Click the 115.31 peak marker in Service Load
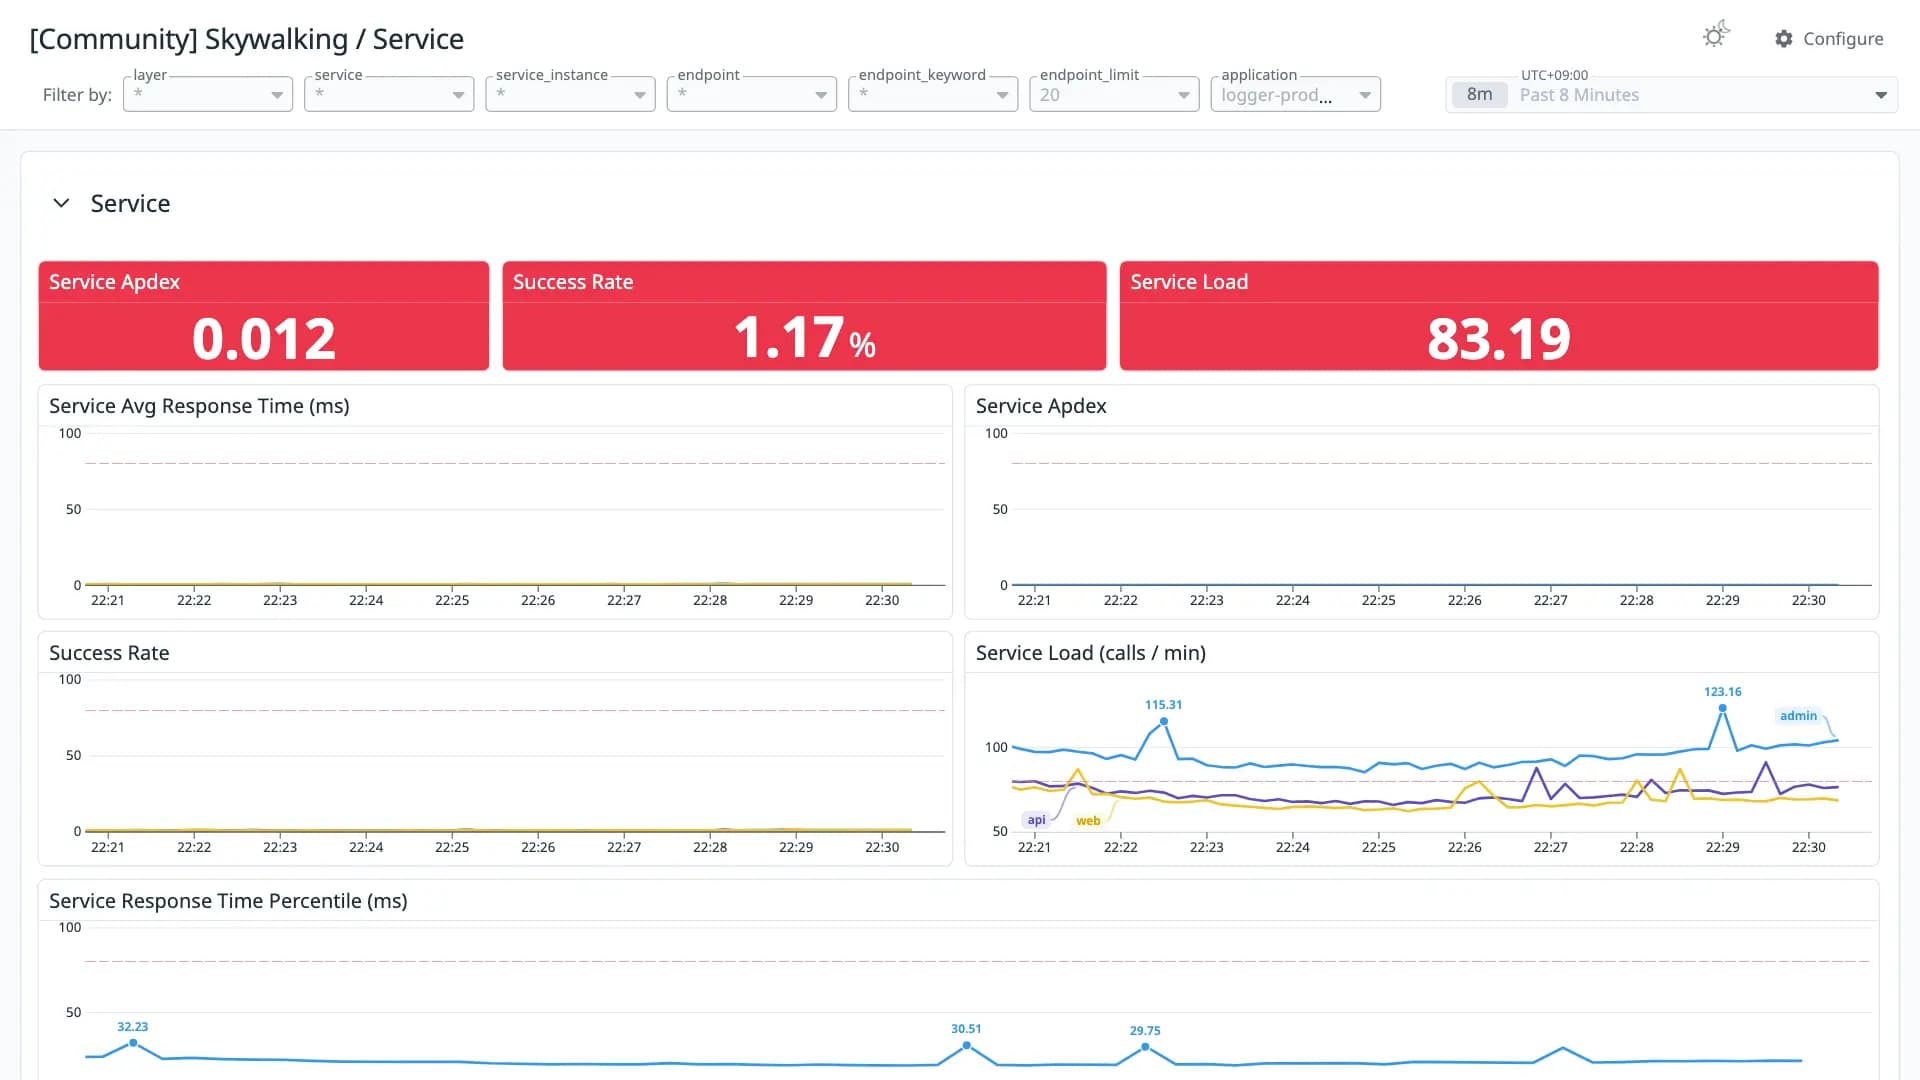The image size is (1920, 1080). tap(1164, 721)
